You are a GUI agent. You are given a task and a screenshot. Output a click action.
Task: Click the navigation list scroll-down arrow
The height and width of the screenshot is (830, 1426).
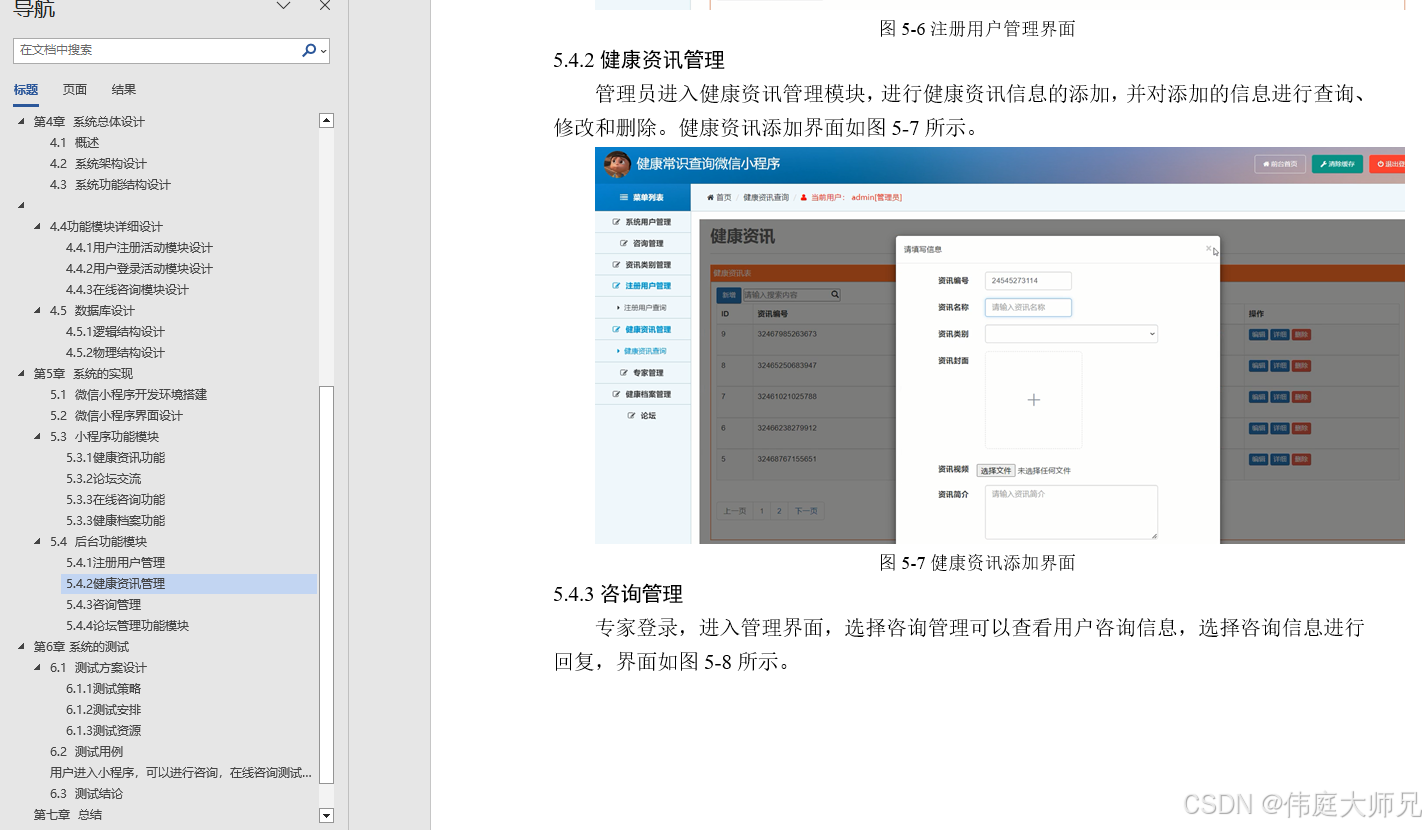point(326,816)
